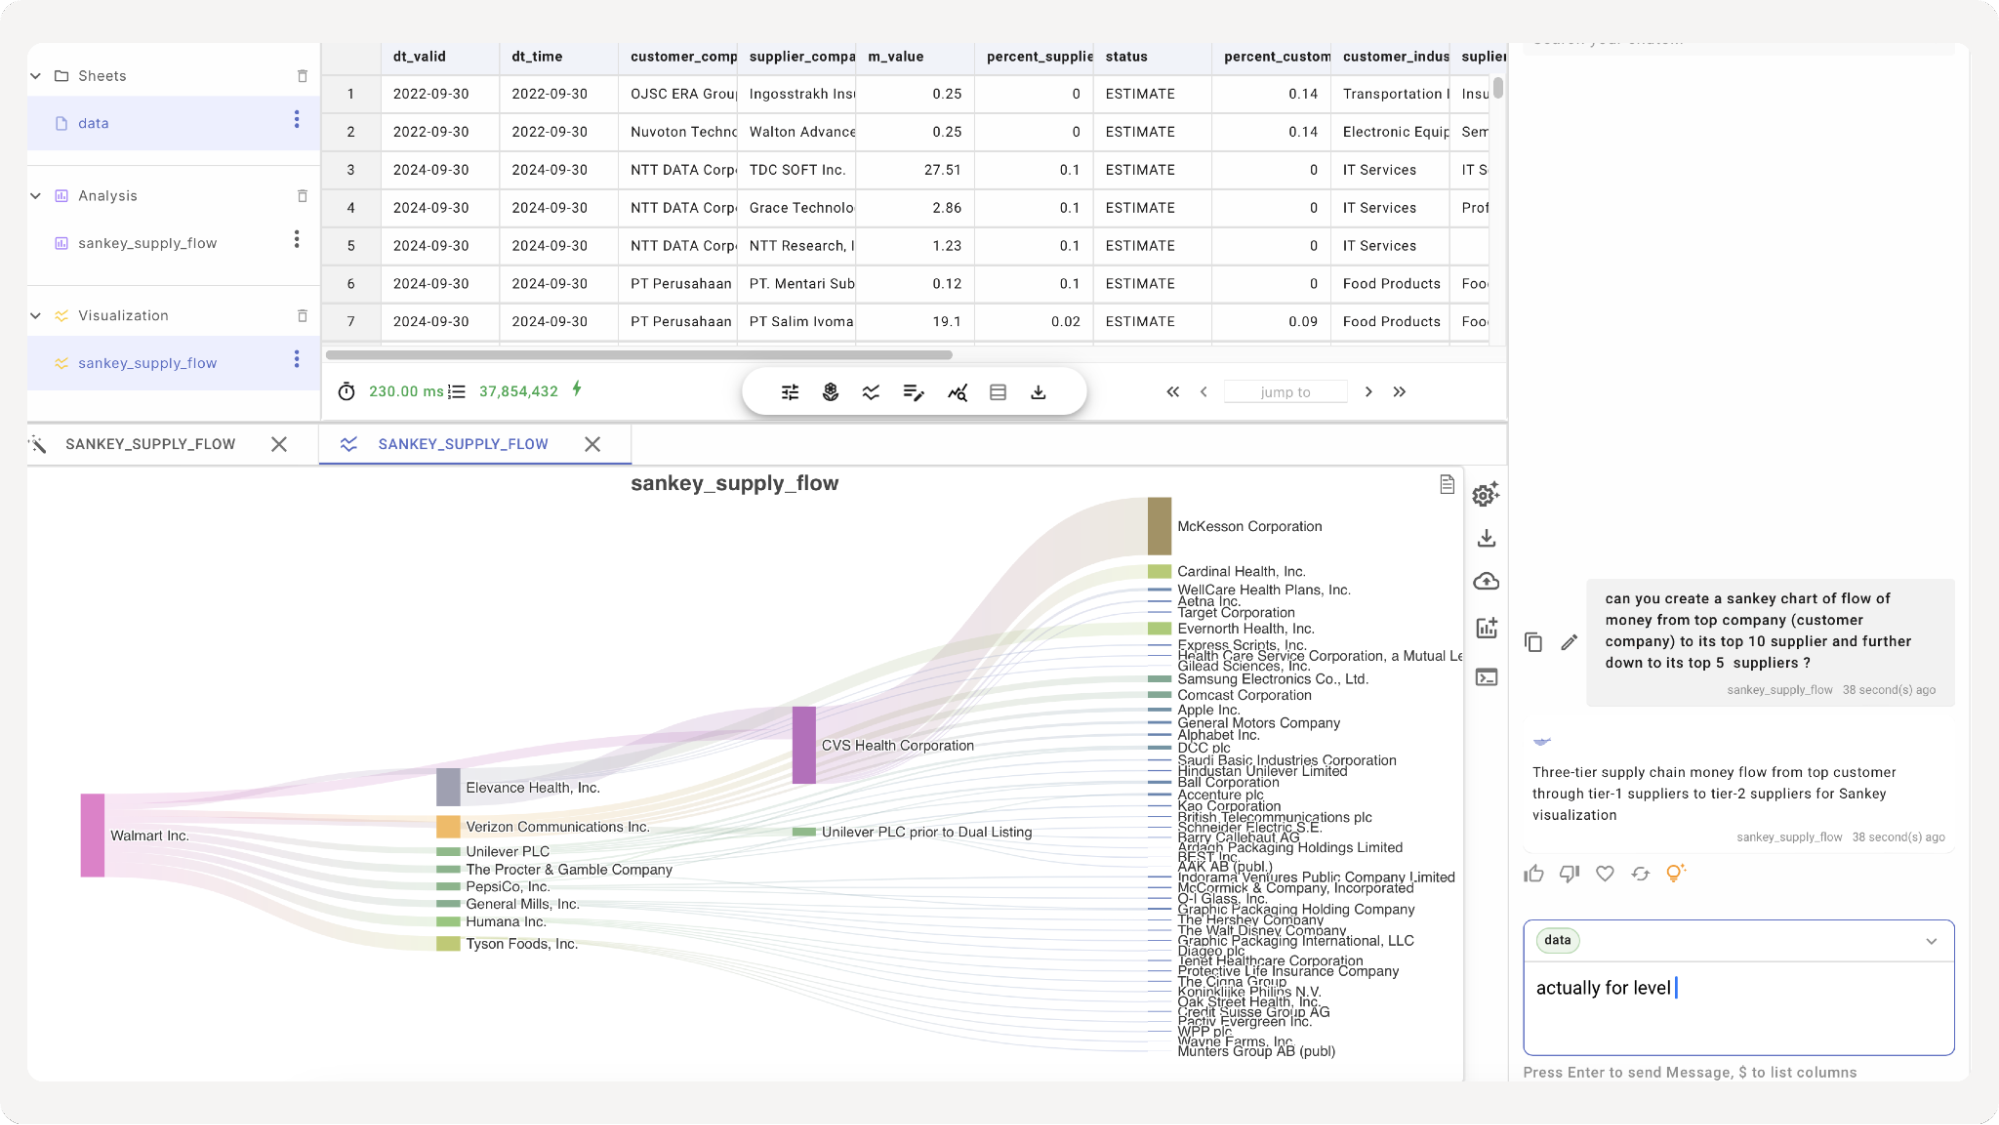Delete all Sheets with trash icon

click(302, 76)
